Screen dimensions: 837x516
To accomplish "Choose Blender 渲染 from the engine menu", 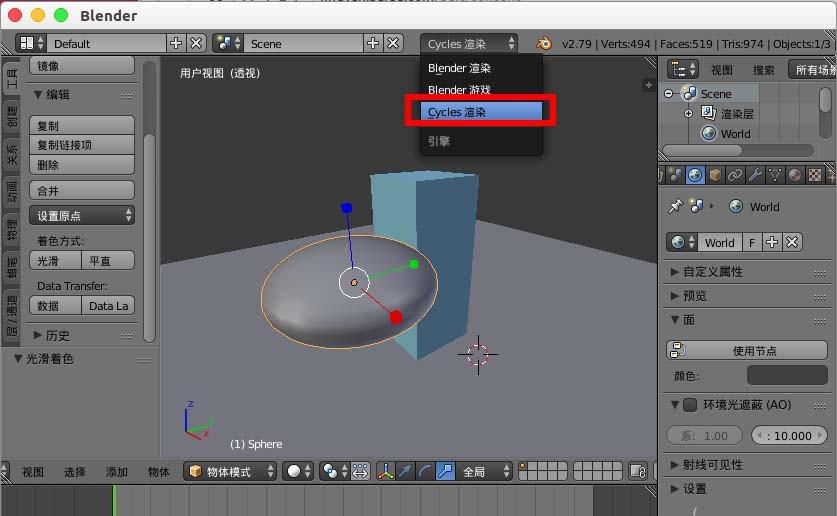I will (x=481, y=68).
